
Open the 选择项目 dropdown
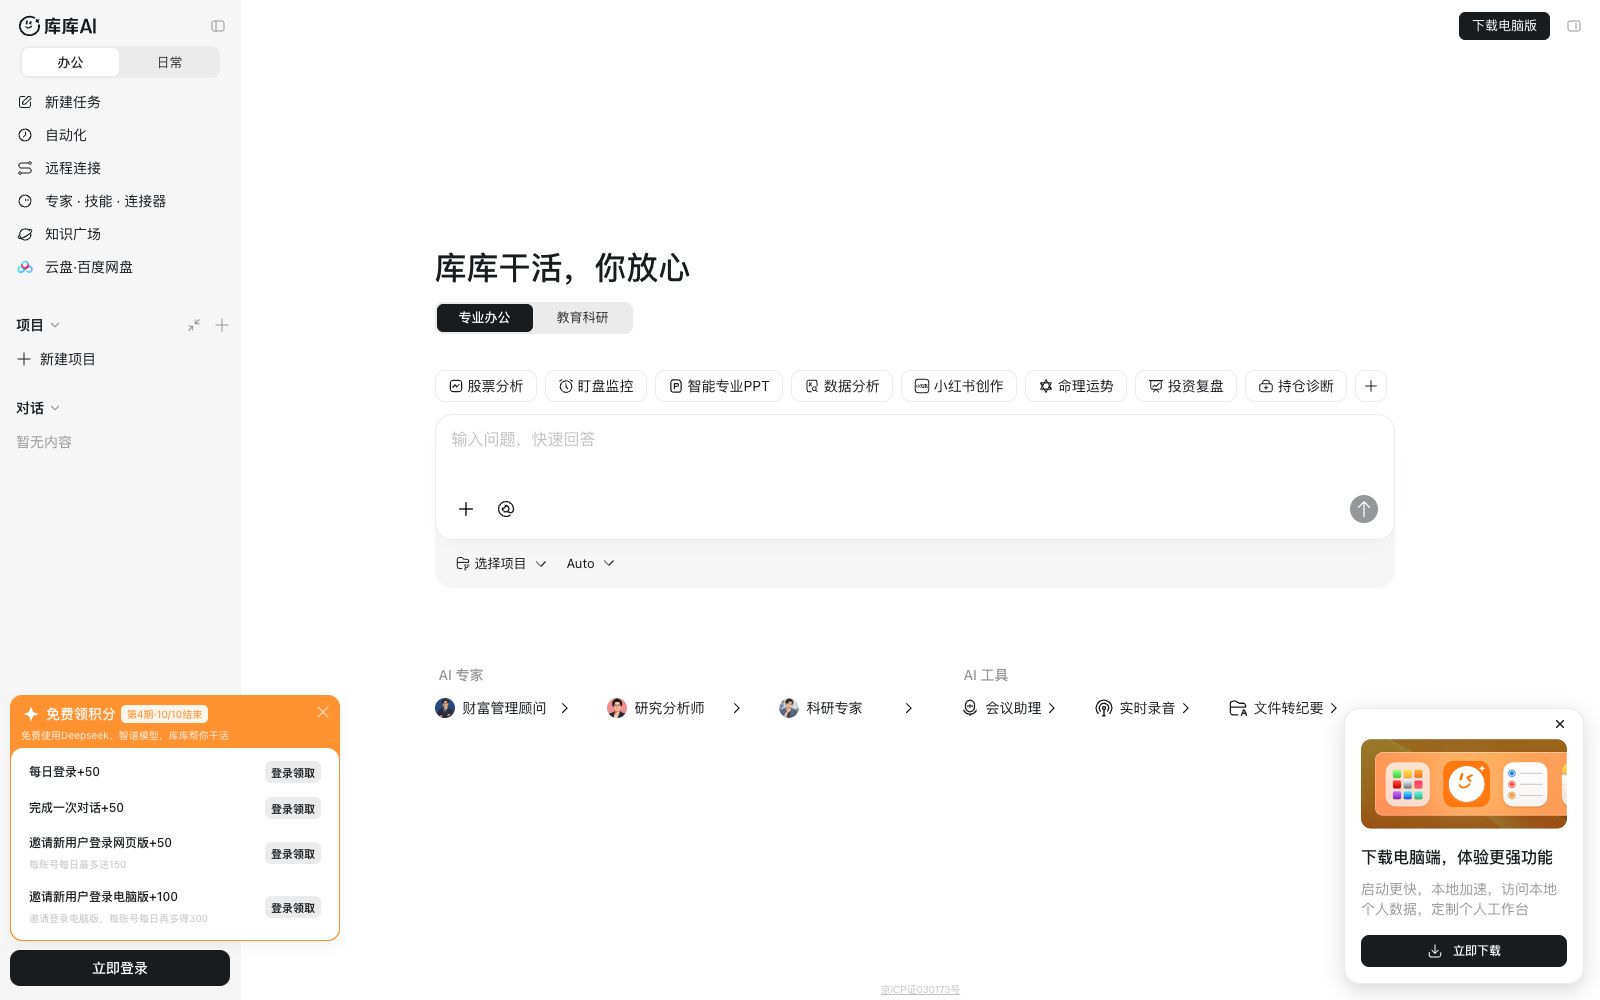click(501, 564)
